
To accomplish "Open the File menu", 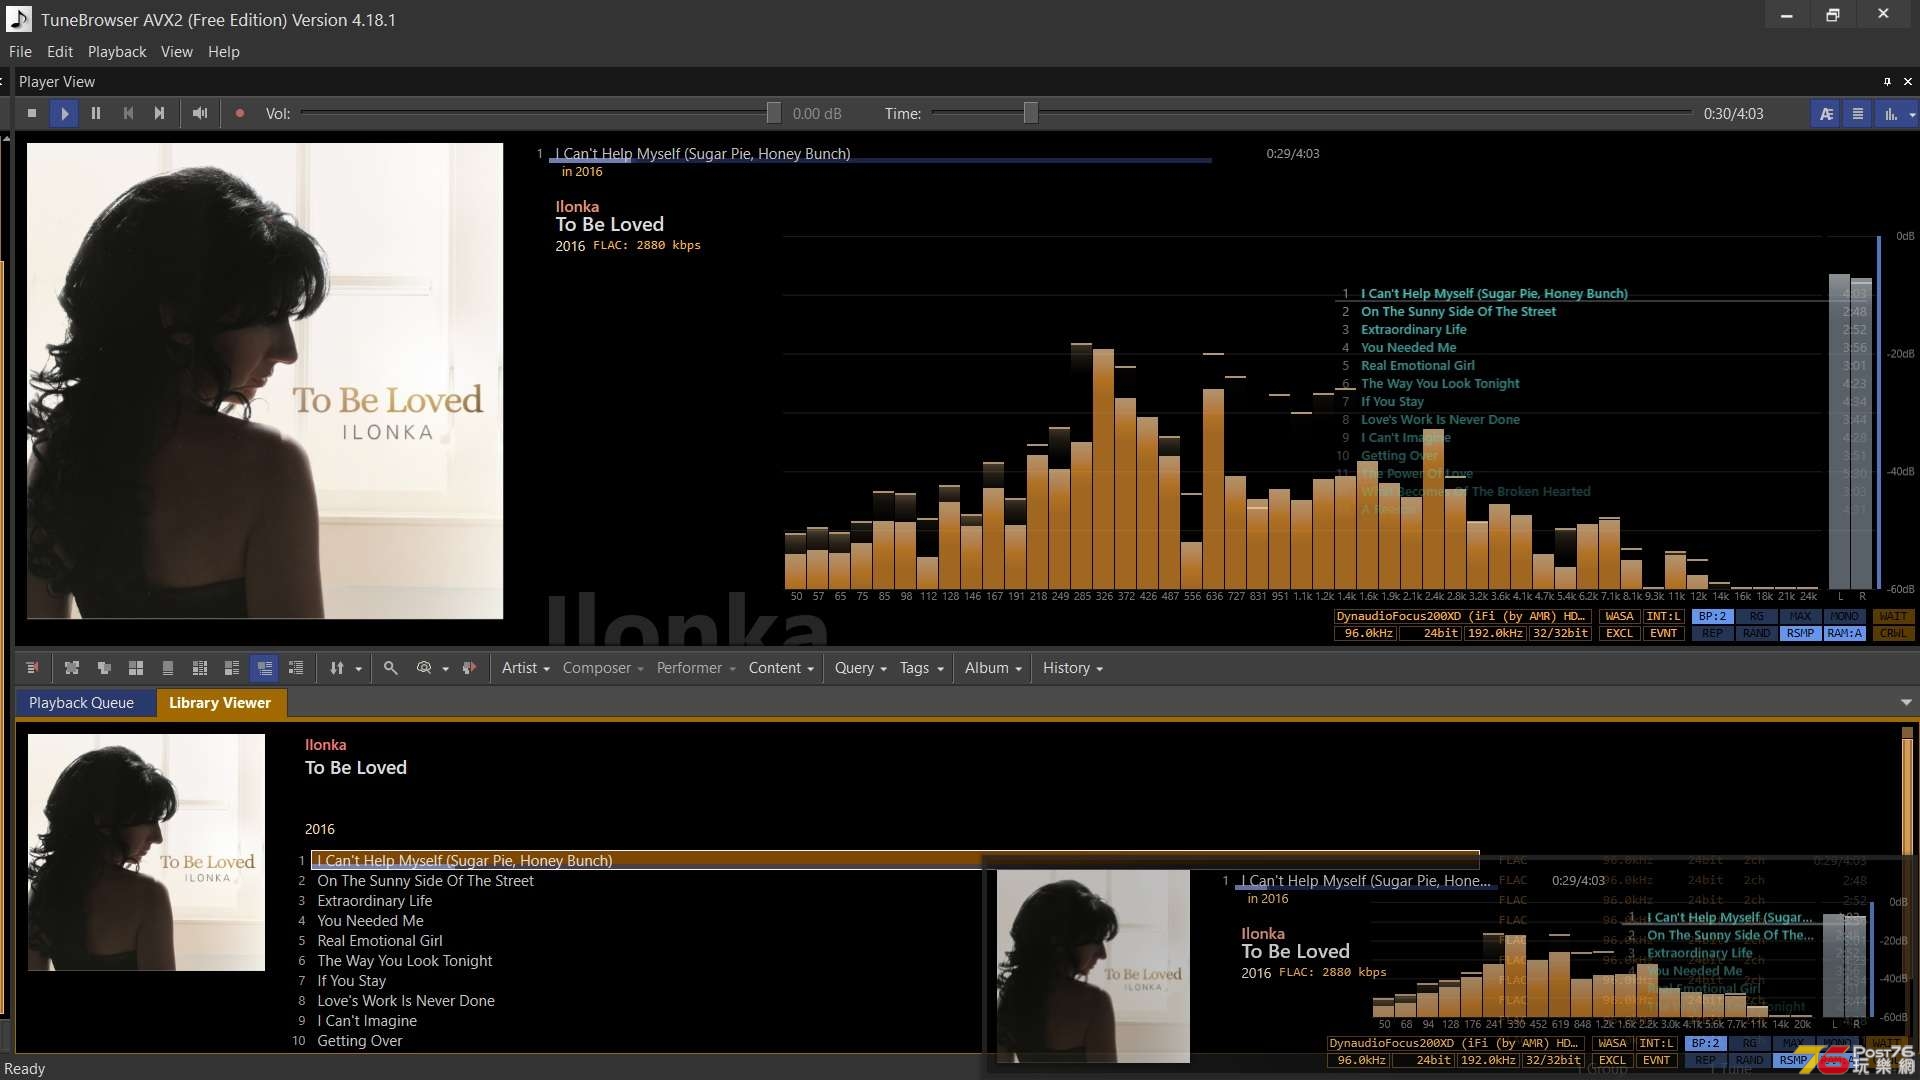I will 20,52.
